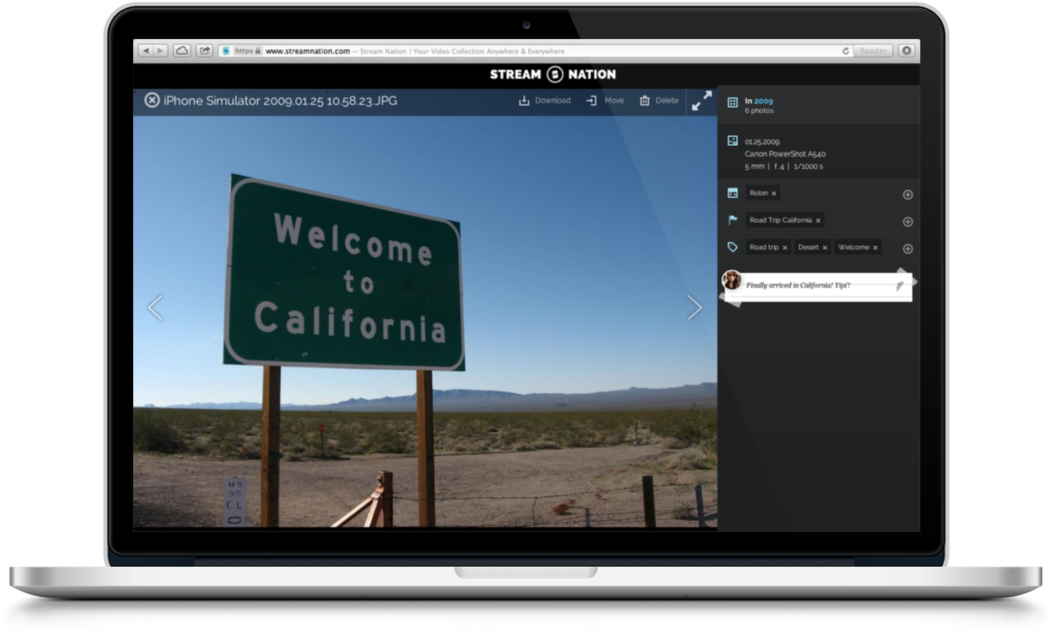The width and height of the screenshot is (1051, 635).
Task: Select the Move icon for this photo
Action: (x=592, y=100)
